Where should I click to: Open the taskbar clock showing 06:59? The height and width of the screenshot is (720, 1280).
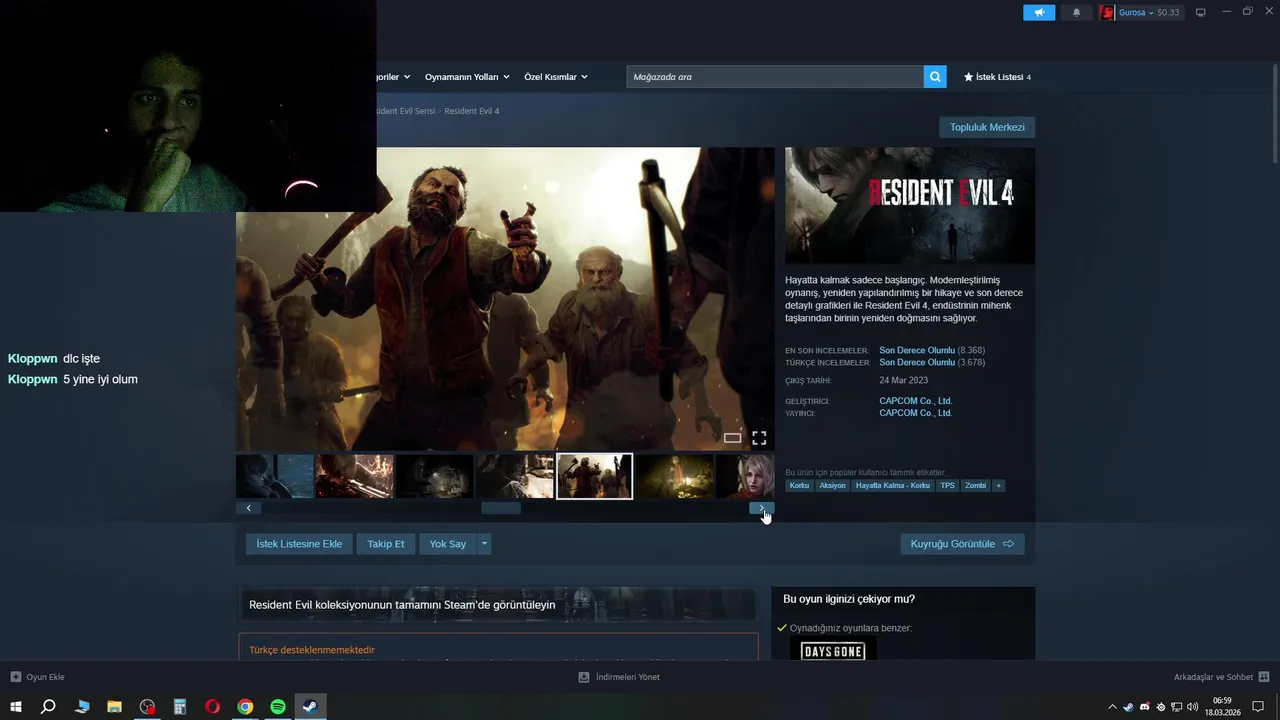click(1222, 707)
